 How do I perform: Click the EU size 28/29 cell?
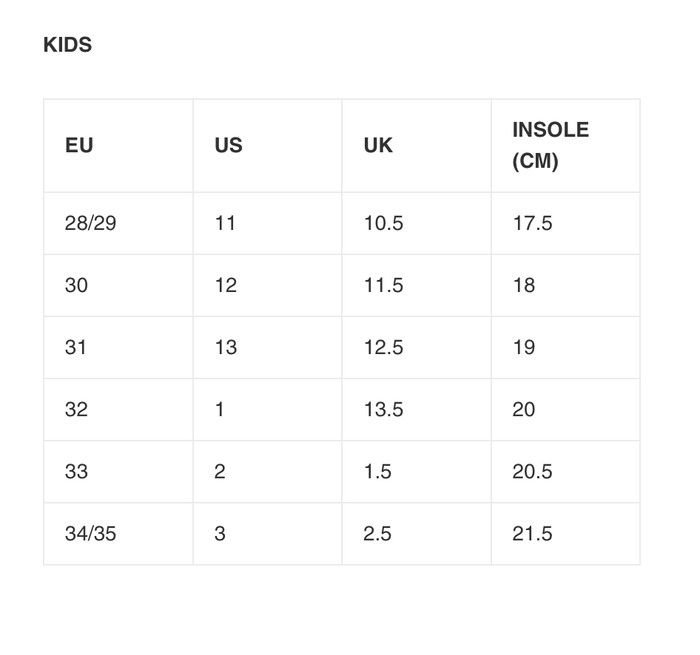point(118,223)
